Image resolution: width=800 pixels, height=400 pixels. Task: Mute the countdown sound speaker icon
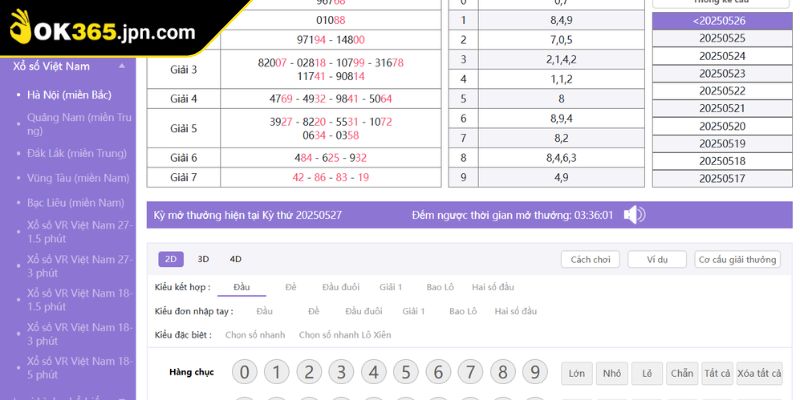pyautogui.click(x=634, y=215)
